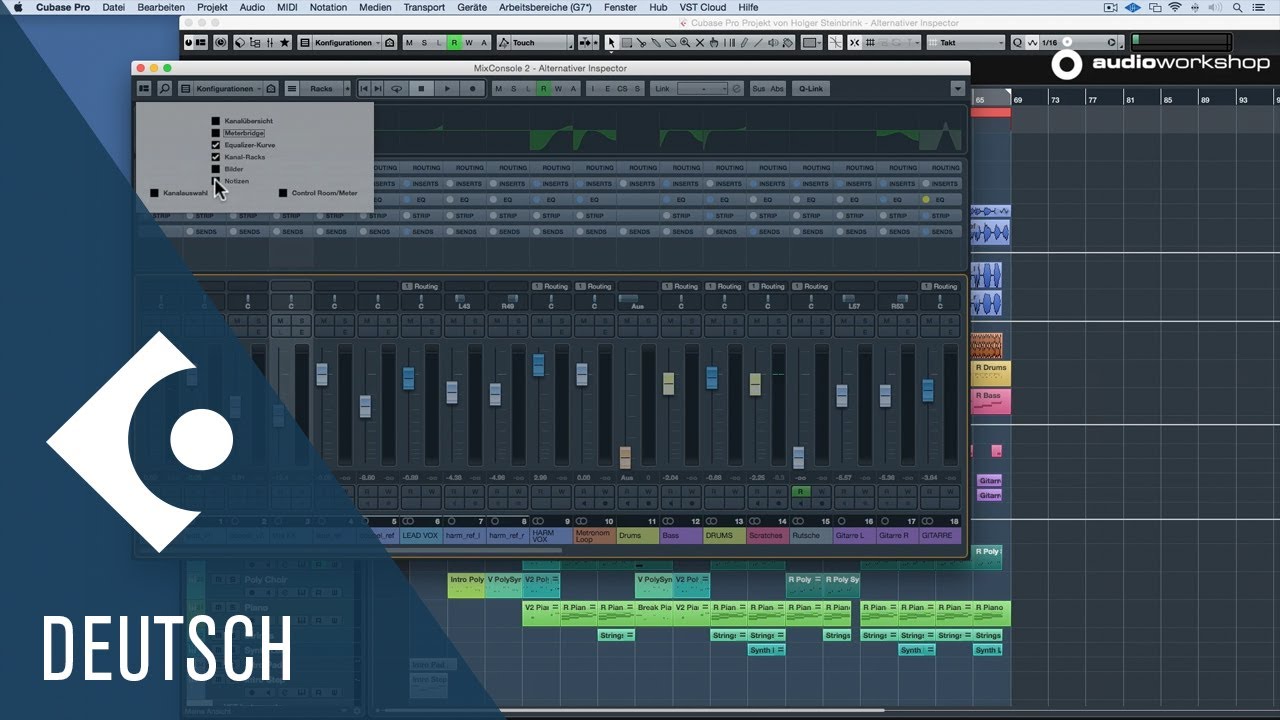Screen dimensions: 1280x720
Task: Click the LEAD VOX channel fader
Action: 408,378
